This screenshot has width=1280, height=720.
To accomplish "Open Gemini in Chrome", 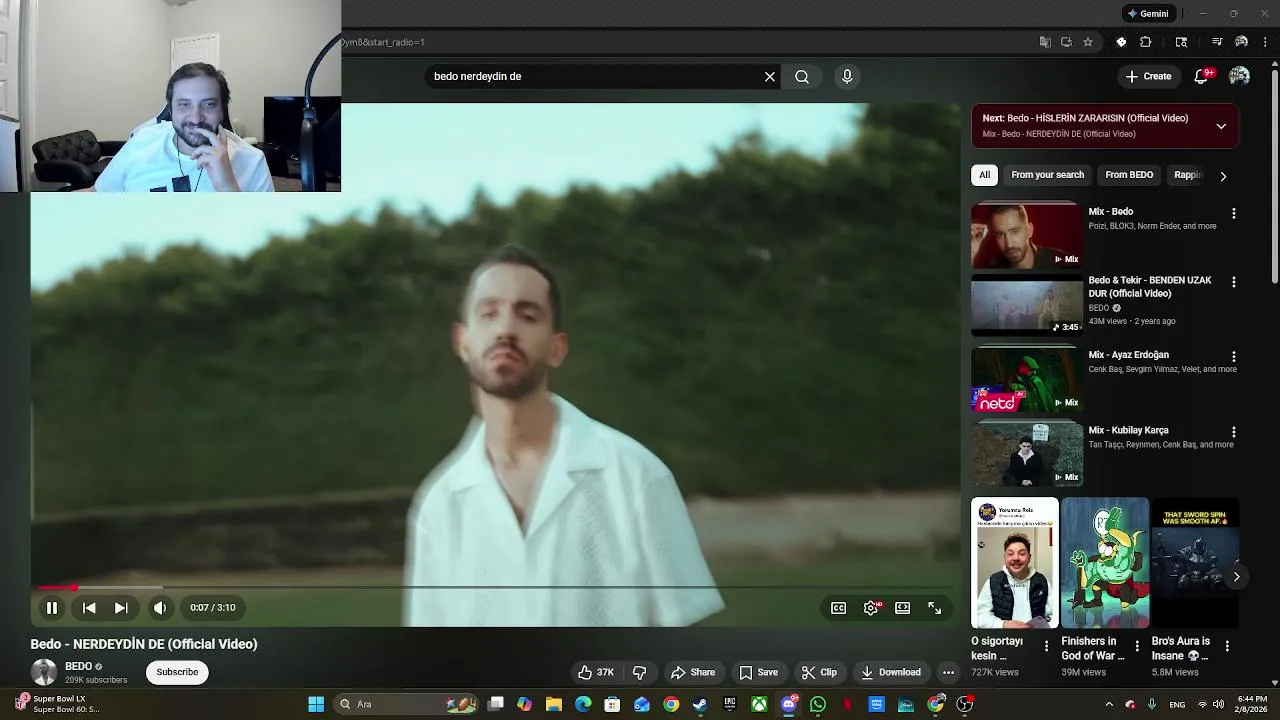I will click(1148, 14).
